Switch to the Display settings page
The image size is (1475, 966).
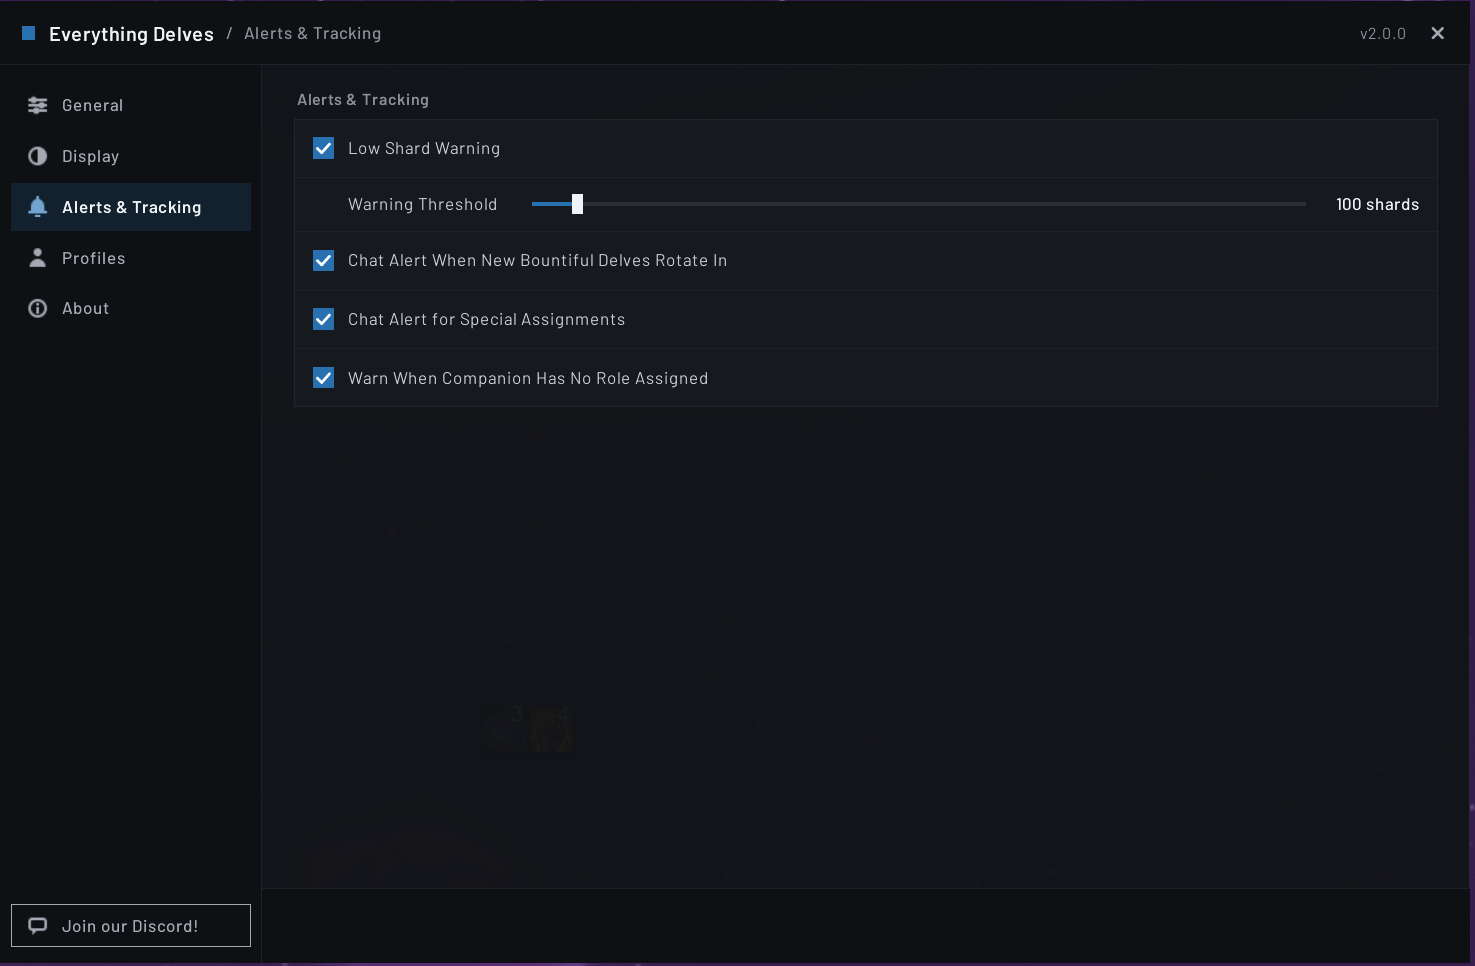coord(131,156)
